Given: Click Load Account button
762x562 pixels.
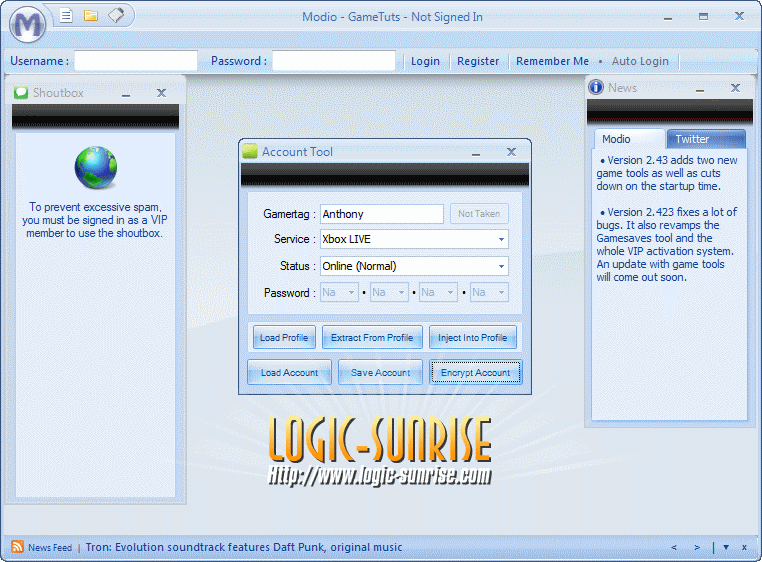Looking at the screenshot, I should click(289, 372).
